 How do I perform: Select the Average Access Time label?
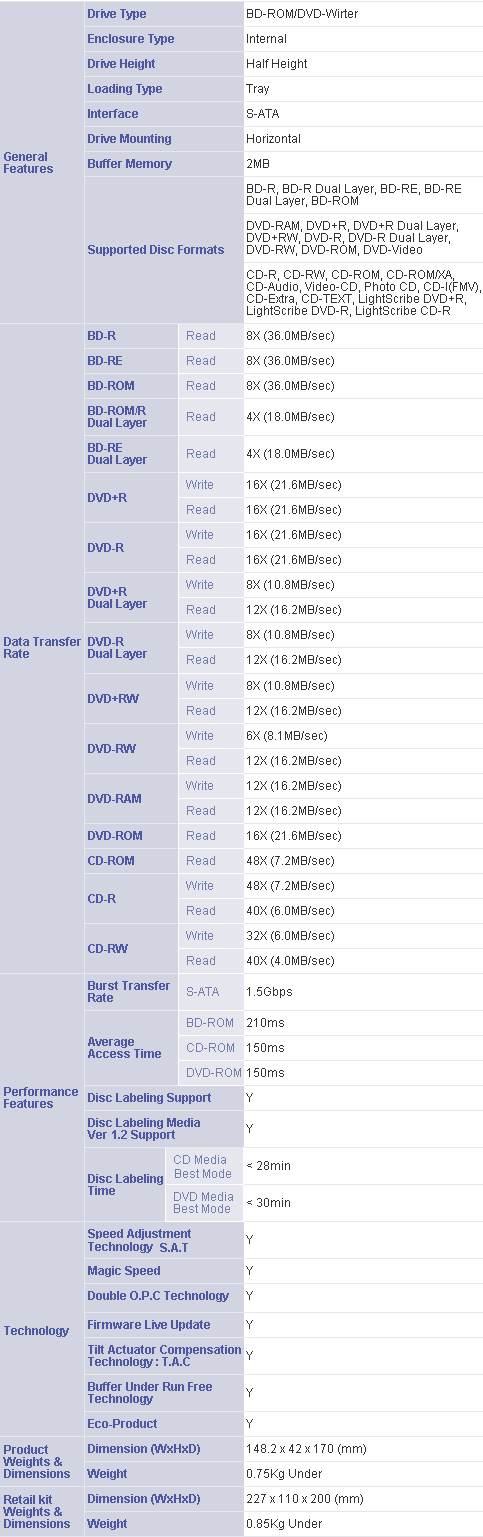point(124,1047)
